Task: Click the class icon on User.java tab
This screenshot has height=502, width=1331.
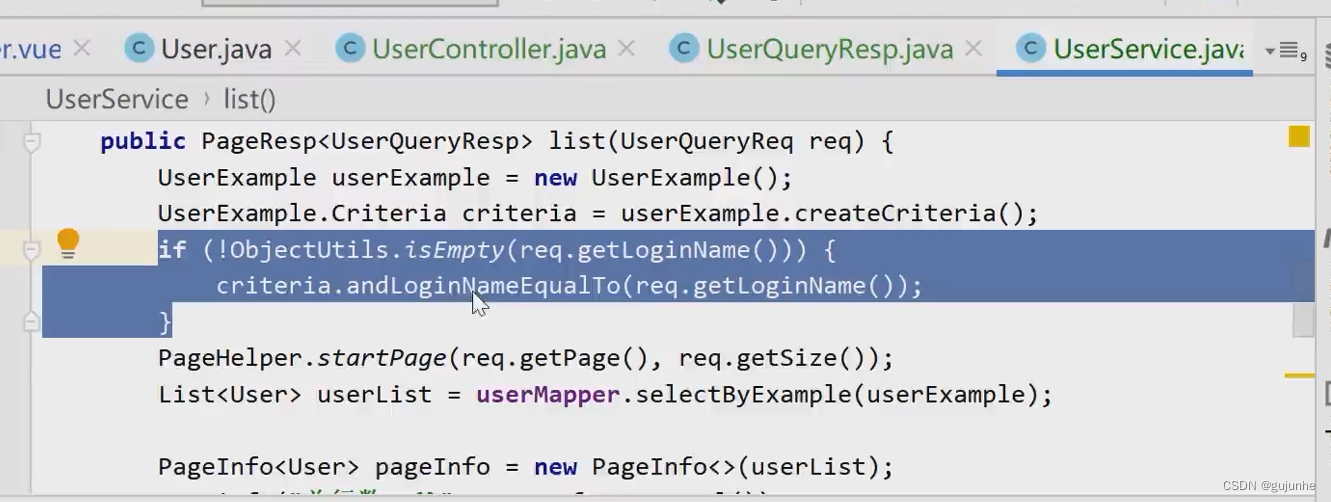Action: click(139, 48)
